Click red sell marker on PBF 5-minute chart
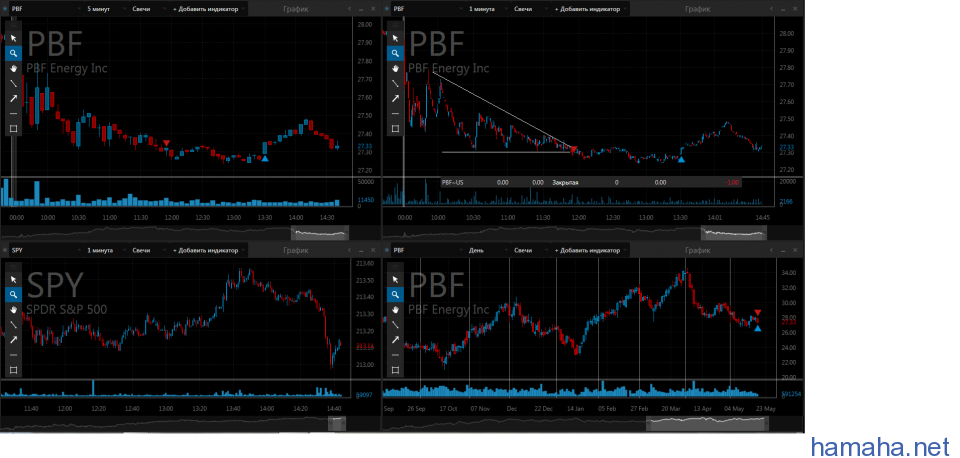The height and width of the screenshot is (458, 960). [x=166, y=143]
